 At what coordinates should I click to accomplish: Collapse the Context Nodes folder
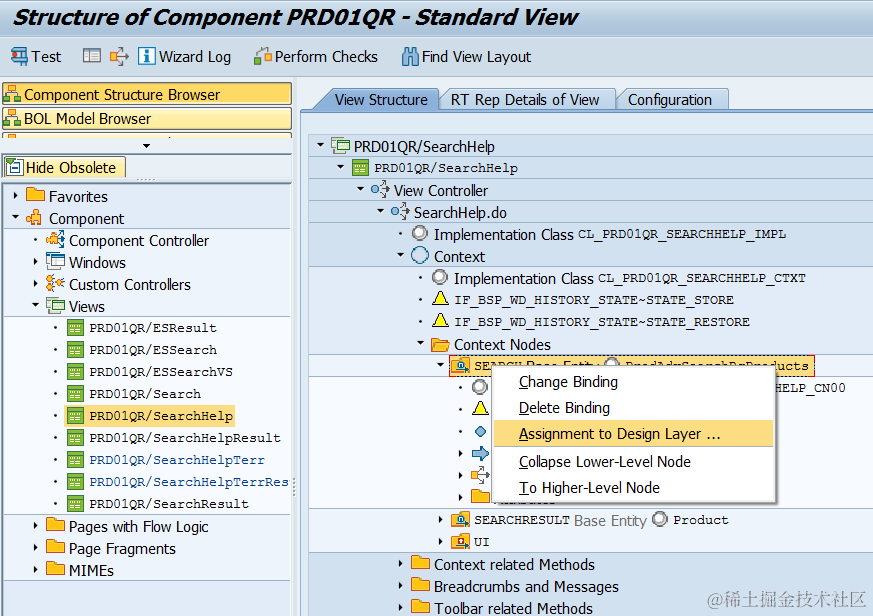421,343
